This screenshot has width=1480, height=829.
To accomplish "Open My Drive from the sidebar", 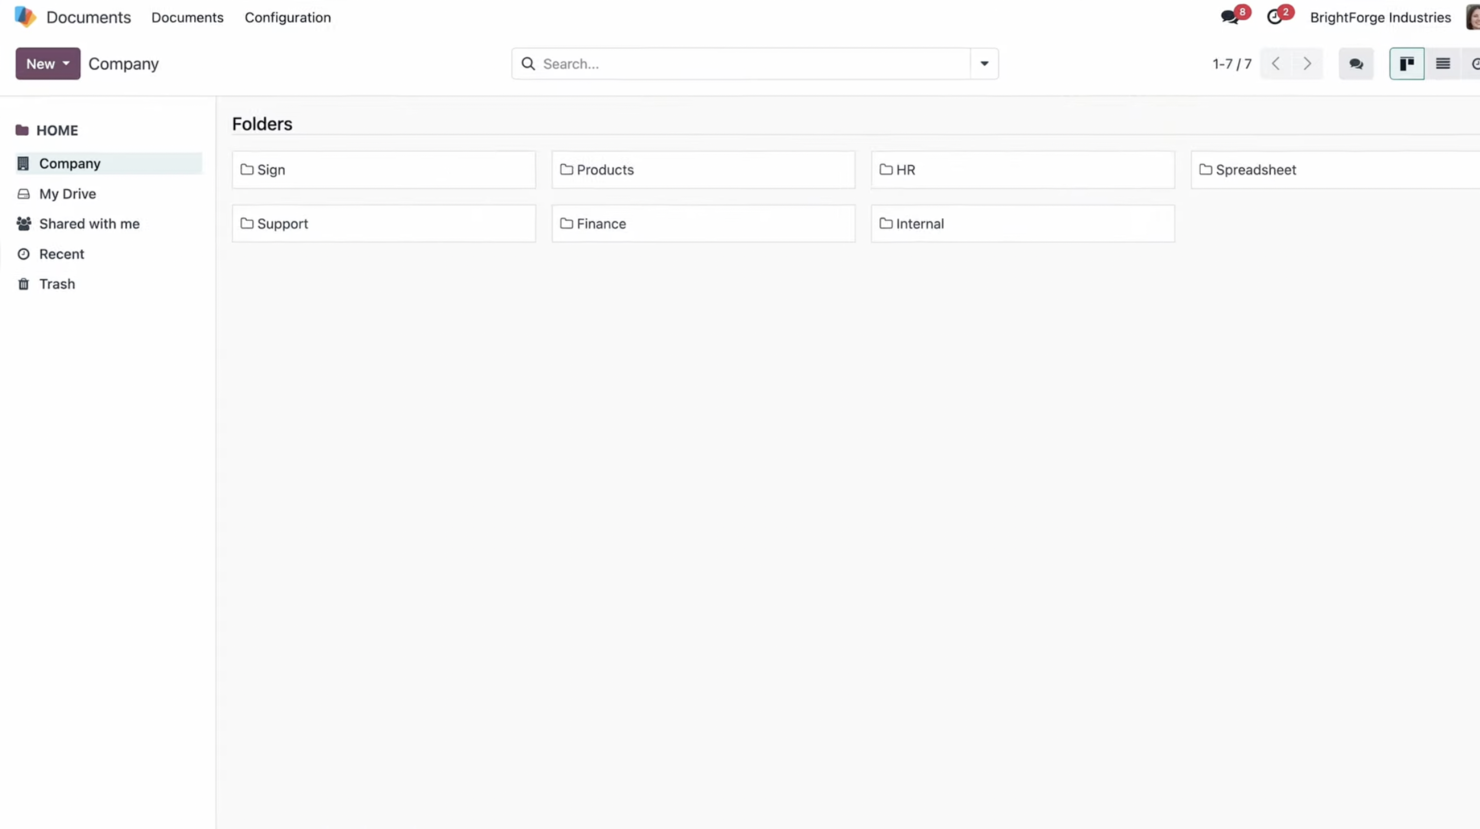I will click(x=67, y=193).
